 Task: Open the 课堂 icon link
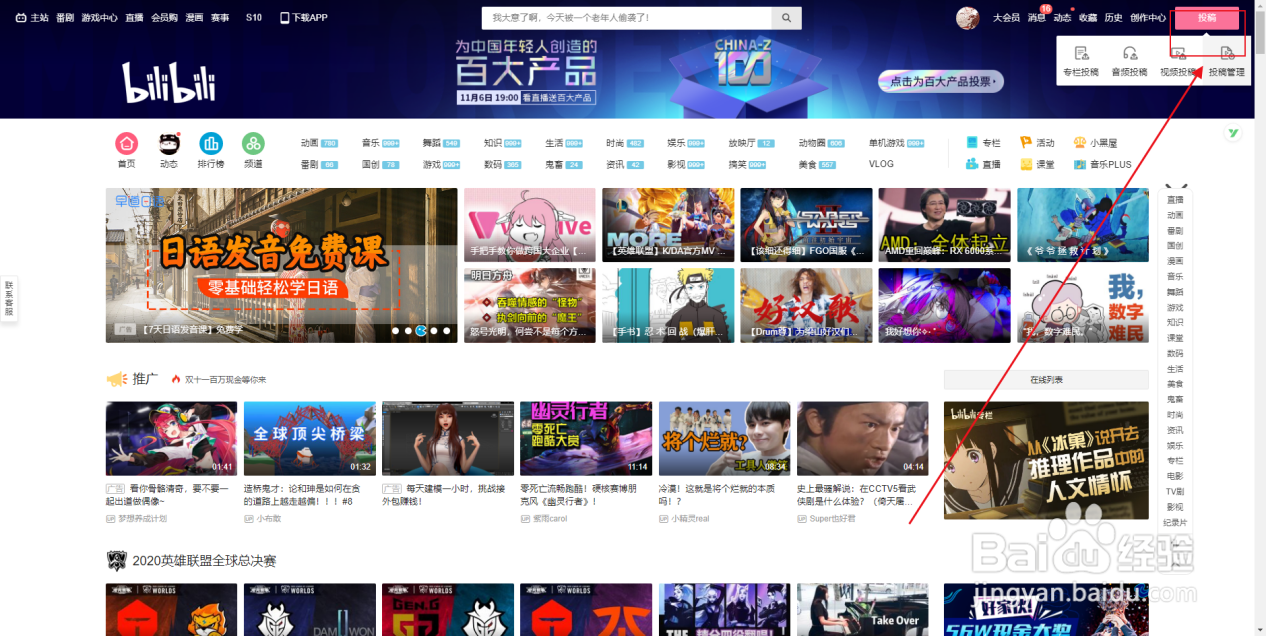tap(1037, 164)
